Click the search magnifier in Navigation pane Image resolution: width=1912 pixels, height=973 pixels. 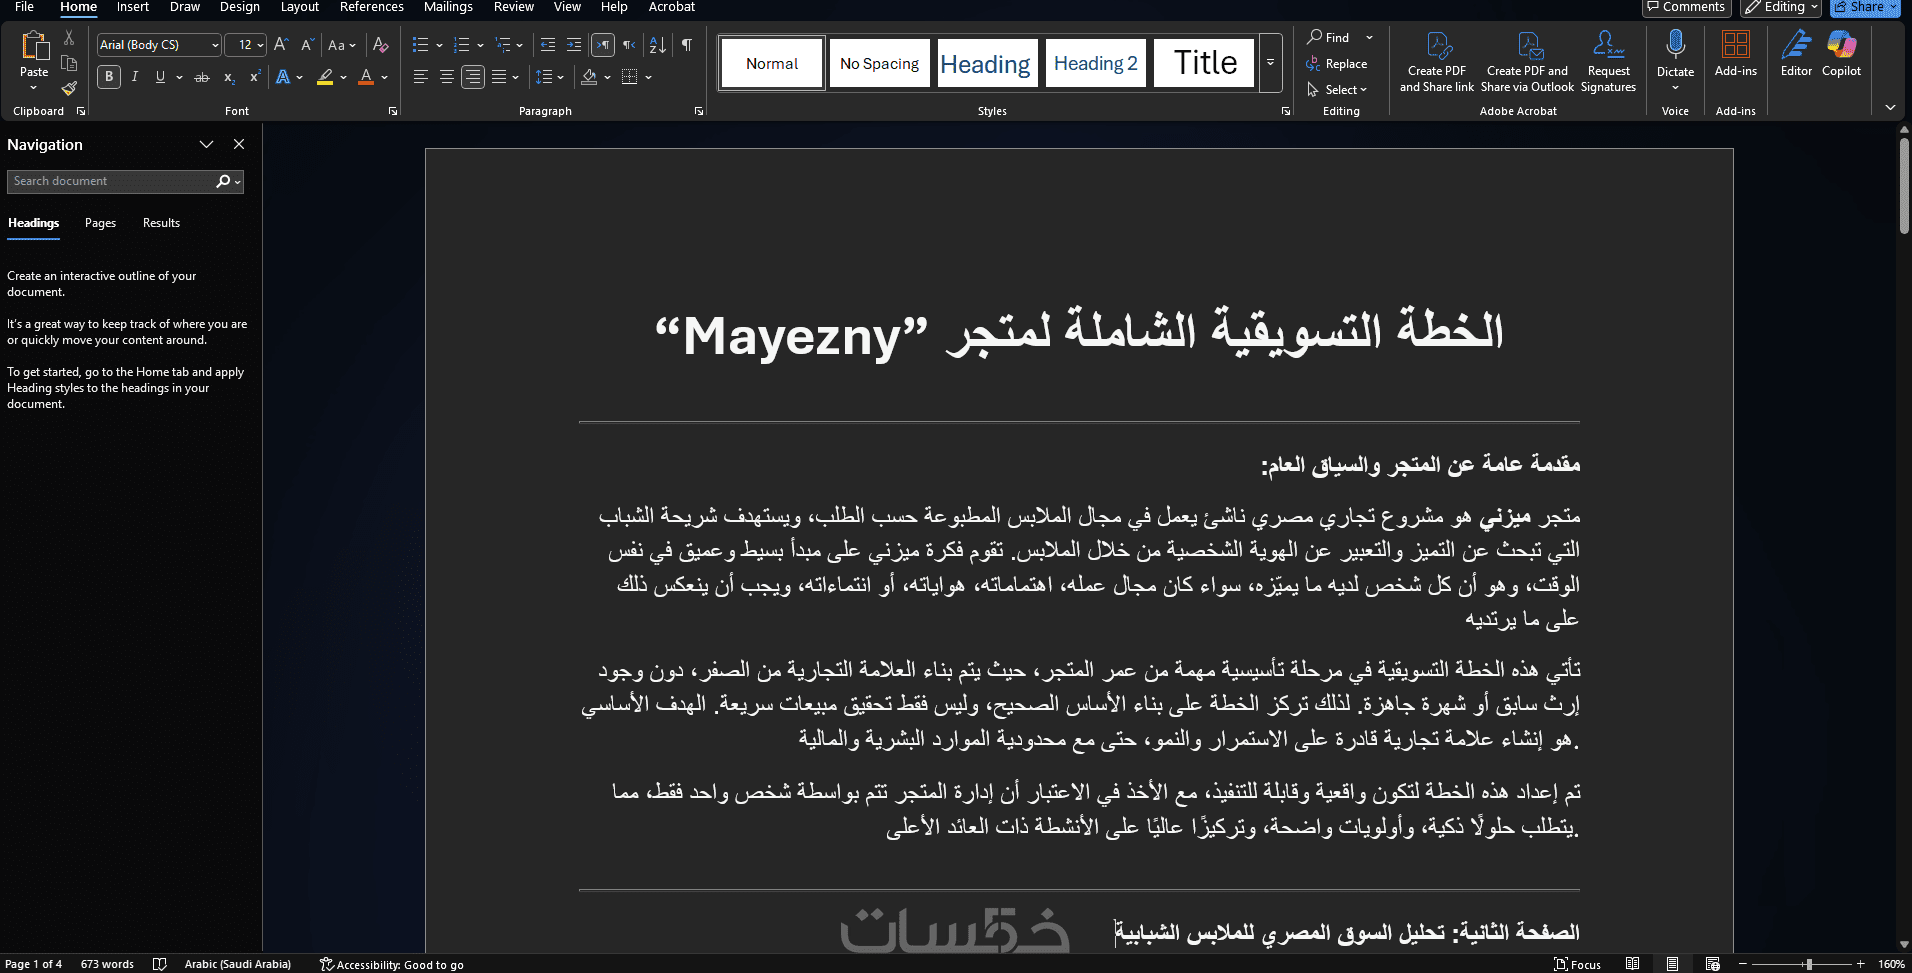point(223,181)
